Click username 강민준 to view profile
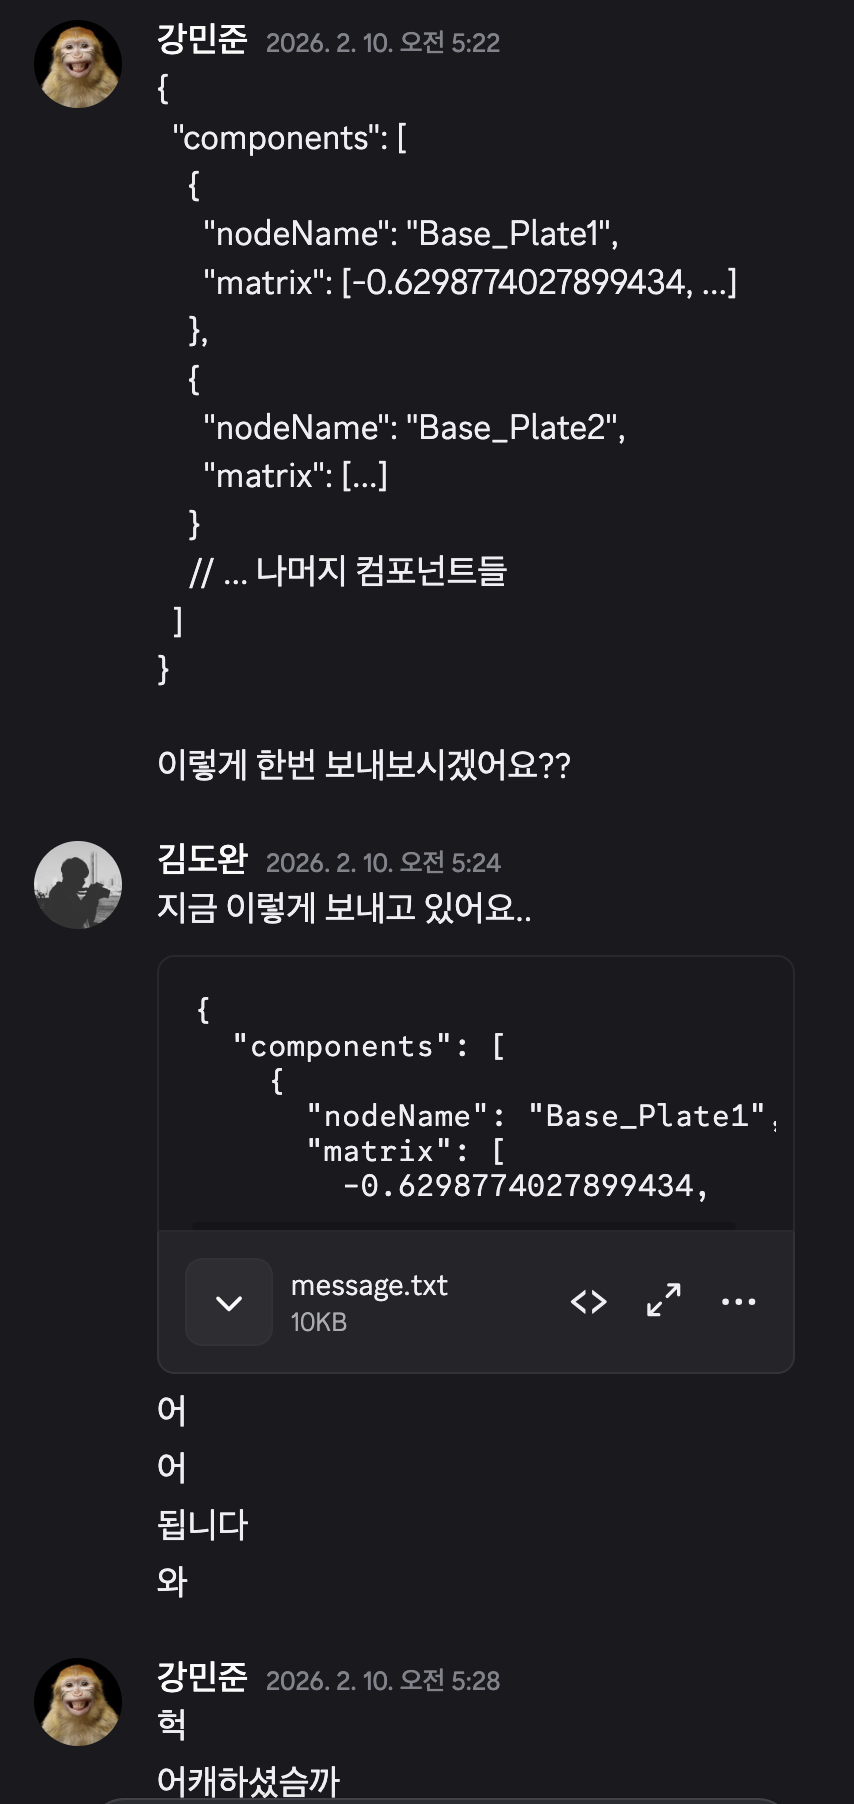The image size is (854, 1804). 200,42
